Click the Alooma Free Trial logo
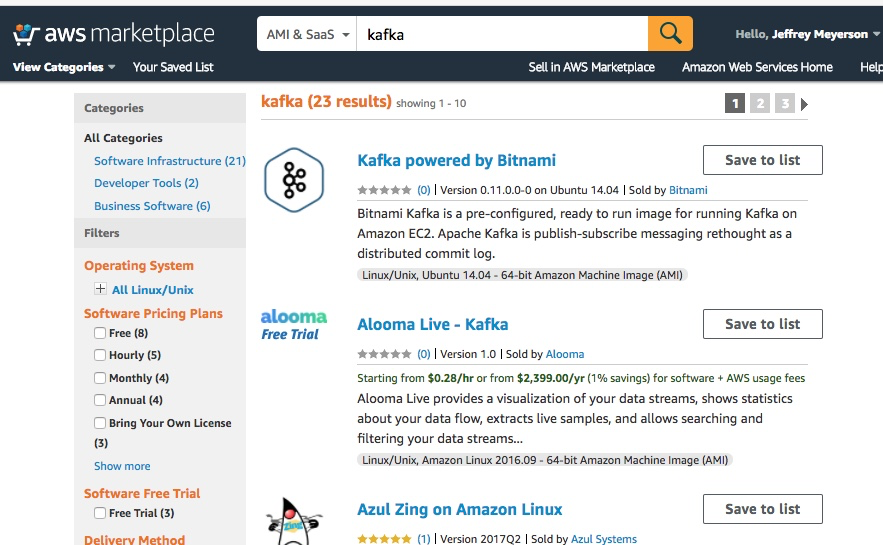 pos(294,325)
